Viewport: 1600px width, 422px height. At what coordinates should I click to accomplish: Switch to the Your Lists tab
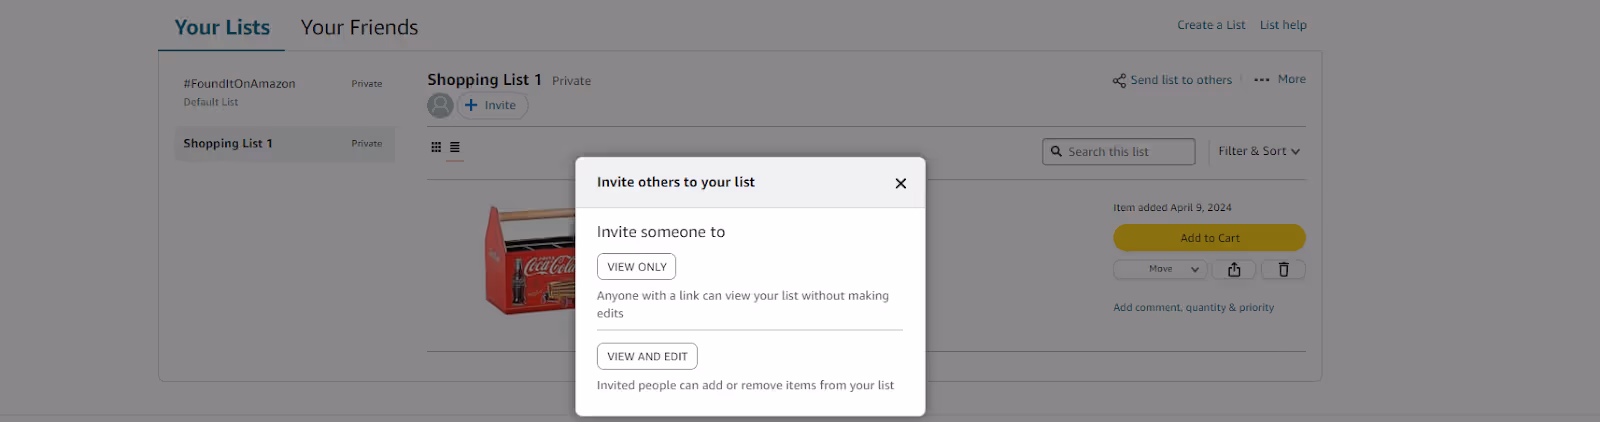[222, 27]
